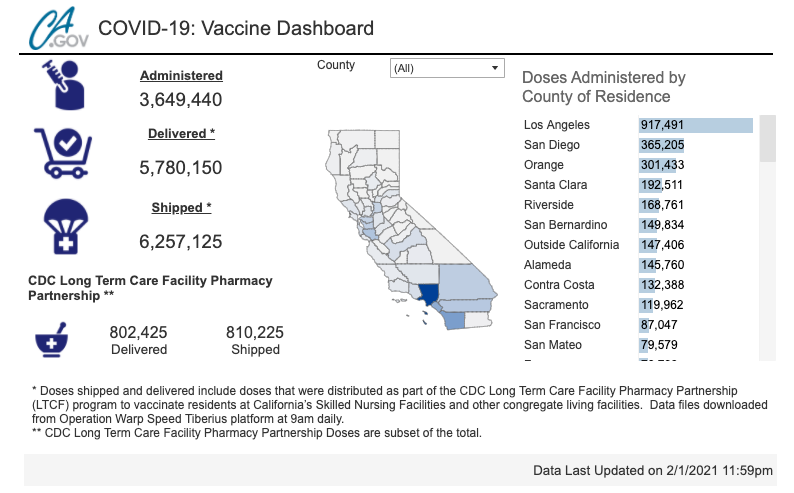Click the Shipped heading label
Viewport: 794px width, 493px height.
(181, 208)
